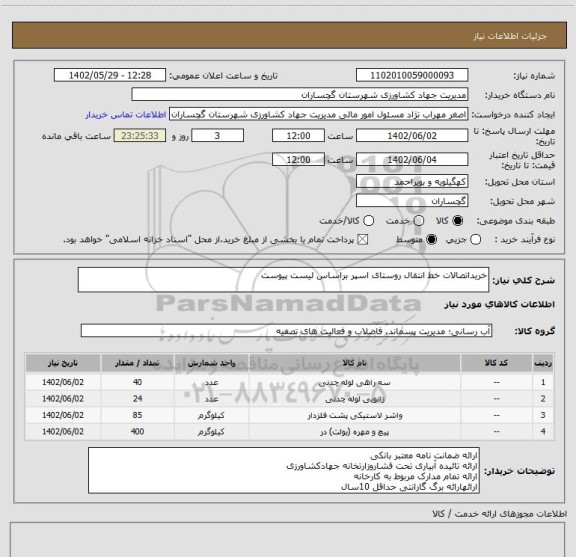The image size is (576, 557).
Task: Select the کالا/خدمت radio button
Action: [368, 221]
